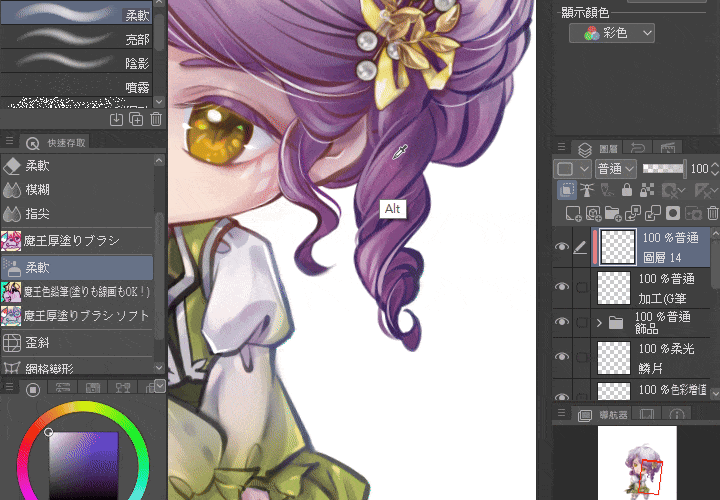Hide the 鱗片 layer

(x=562, y=357)
